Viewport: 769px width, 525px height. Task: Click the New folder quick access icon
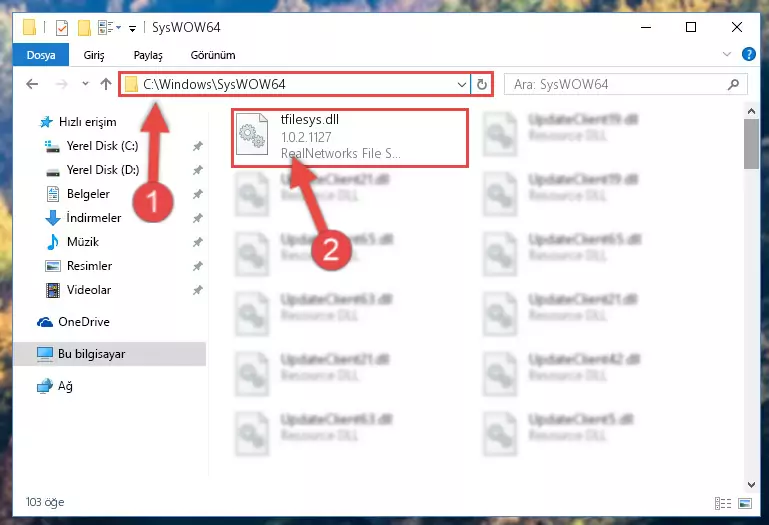pyautogui.click(x=84, y=27)
